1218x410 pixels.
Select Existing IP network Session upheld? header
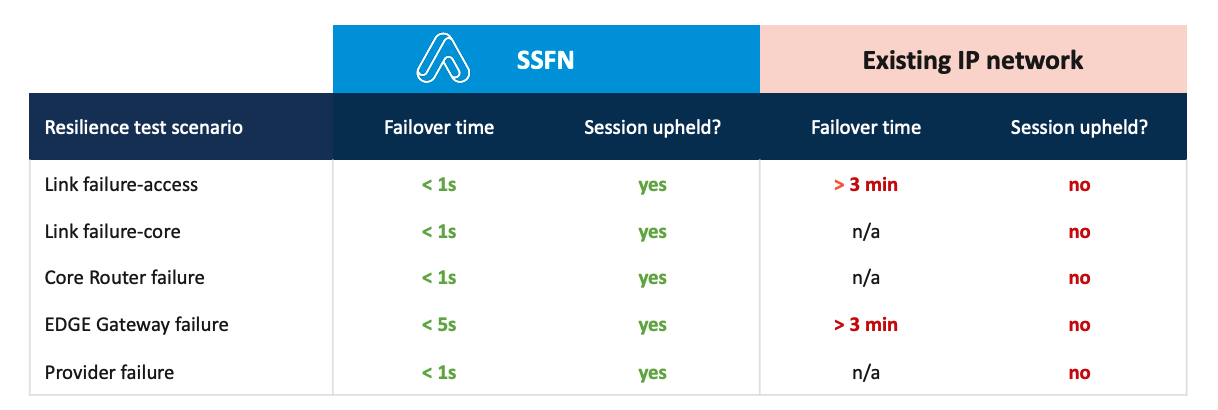1079,127
